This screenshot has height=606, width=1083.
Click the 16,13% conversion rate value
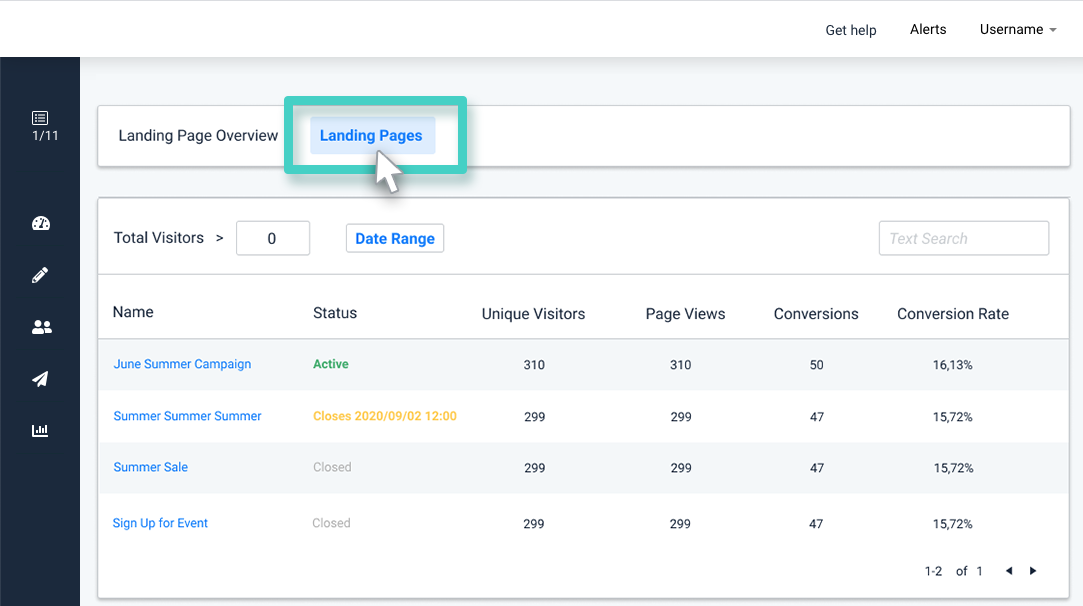[952, 365]
